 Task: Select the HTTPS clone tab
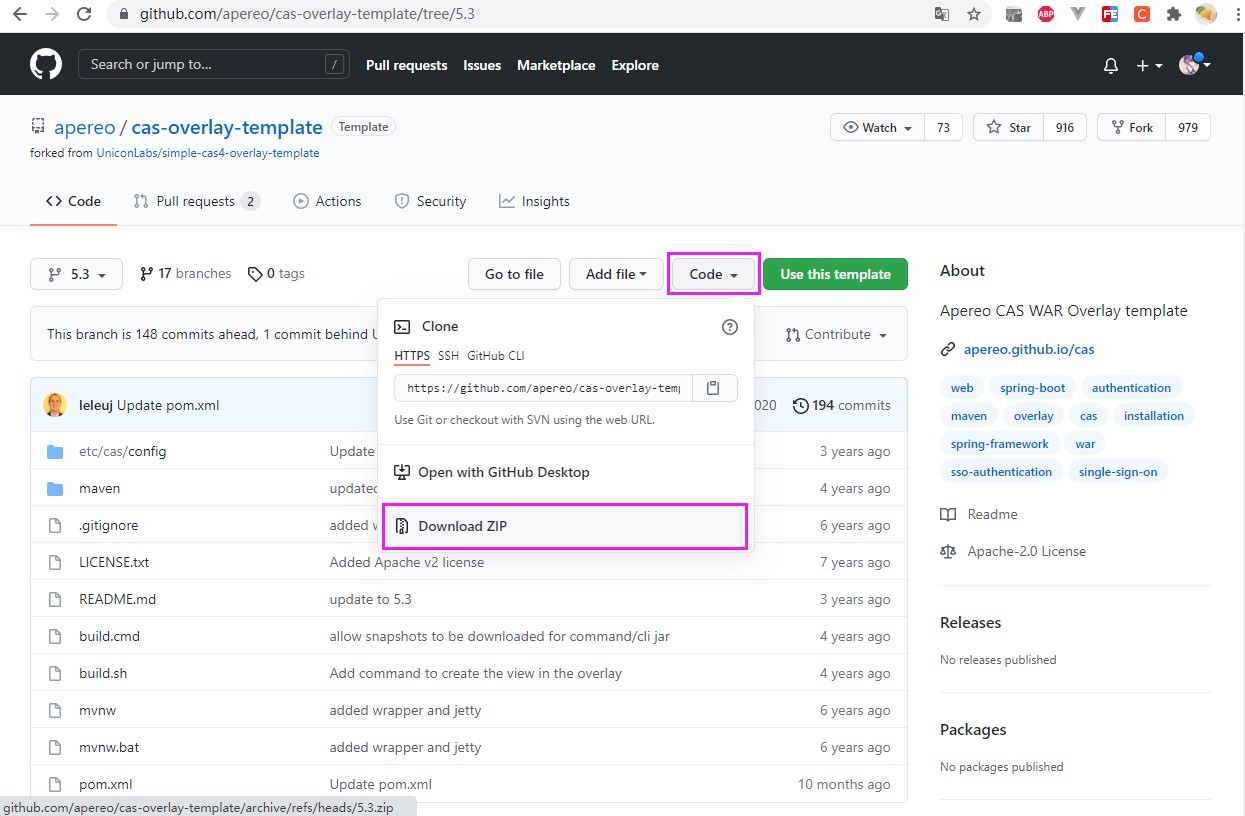[412, 356]
